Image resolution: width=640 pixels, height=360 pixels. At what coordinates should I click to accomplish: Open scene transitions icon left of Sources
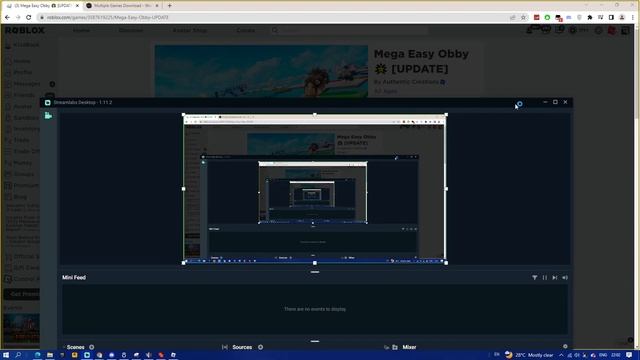(224, 347)
